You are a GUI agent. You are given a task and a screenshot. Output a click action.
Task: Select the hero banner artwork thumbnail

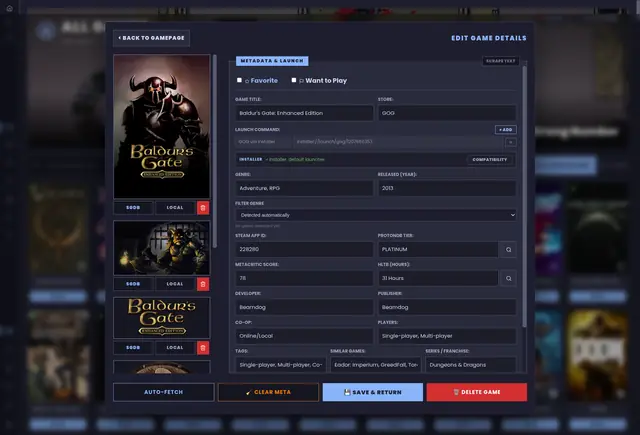pyautogui.click(x=162, y=248)
